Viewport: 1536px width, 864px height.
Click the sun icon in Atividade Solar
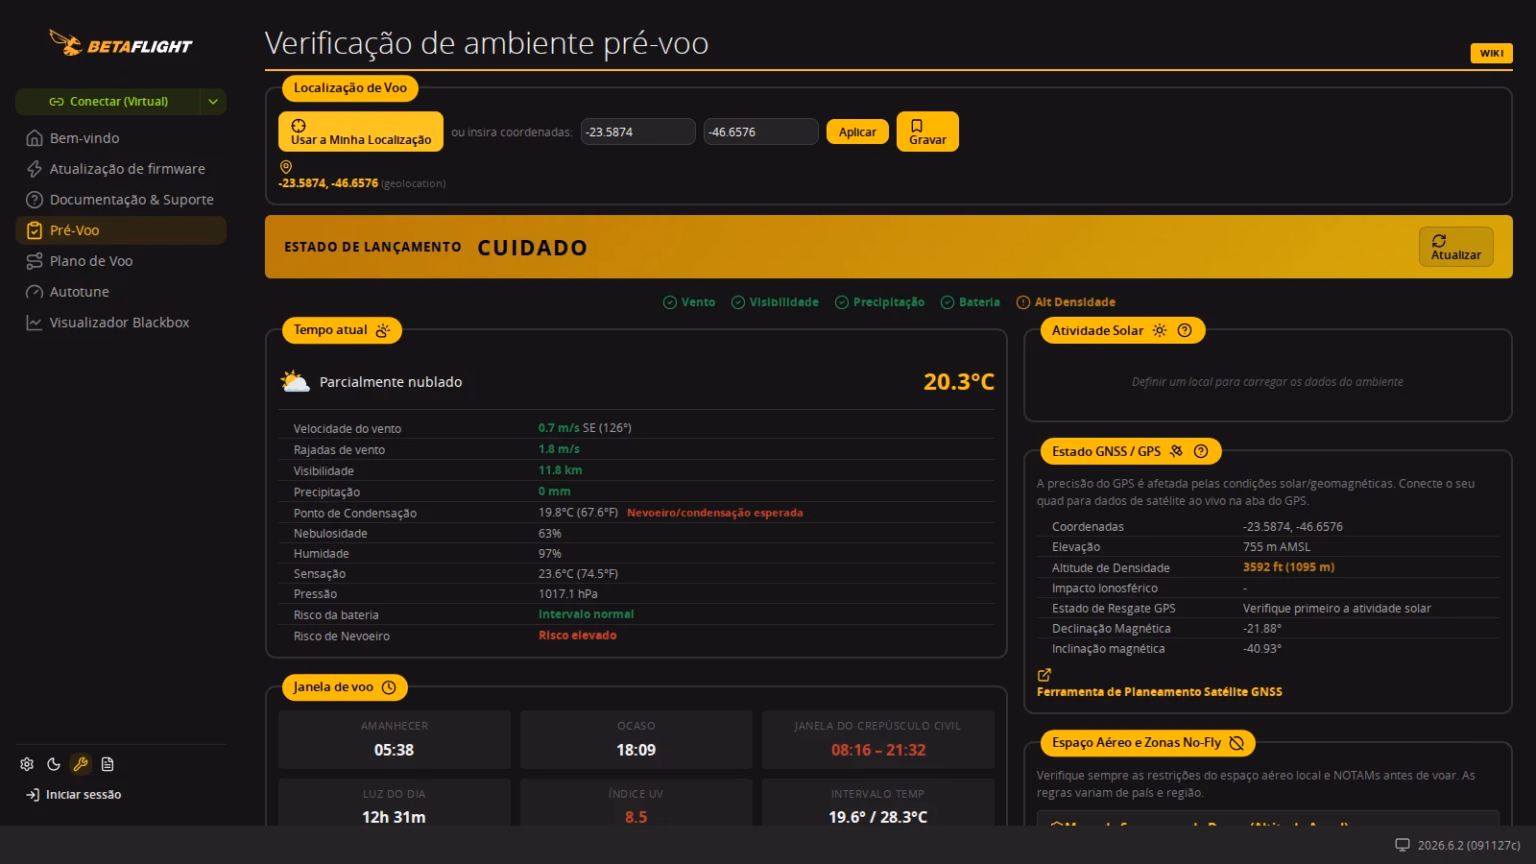(x=1160, y=331)
